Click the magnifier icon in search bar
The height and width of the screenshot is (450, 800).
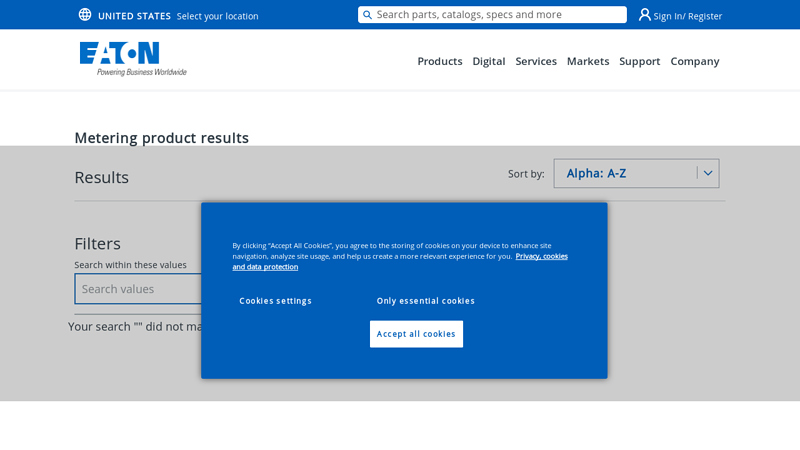(x=367, y=15)
